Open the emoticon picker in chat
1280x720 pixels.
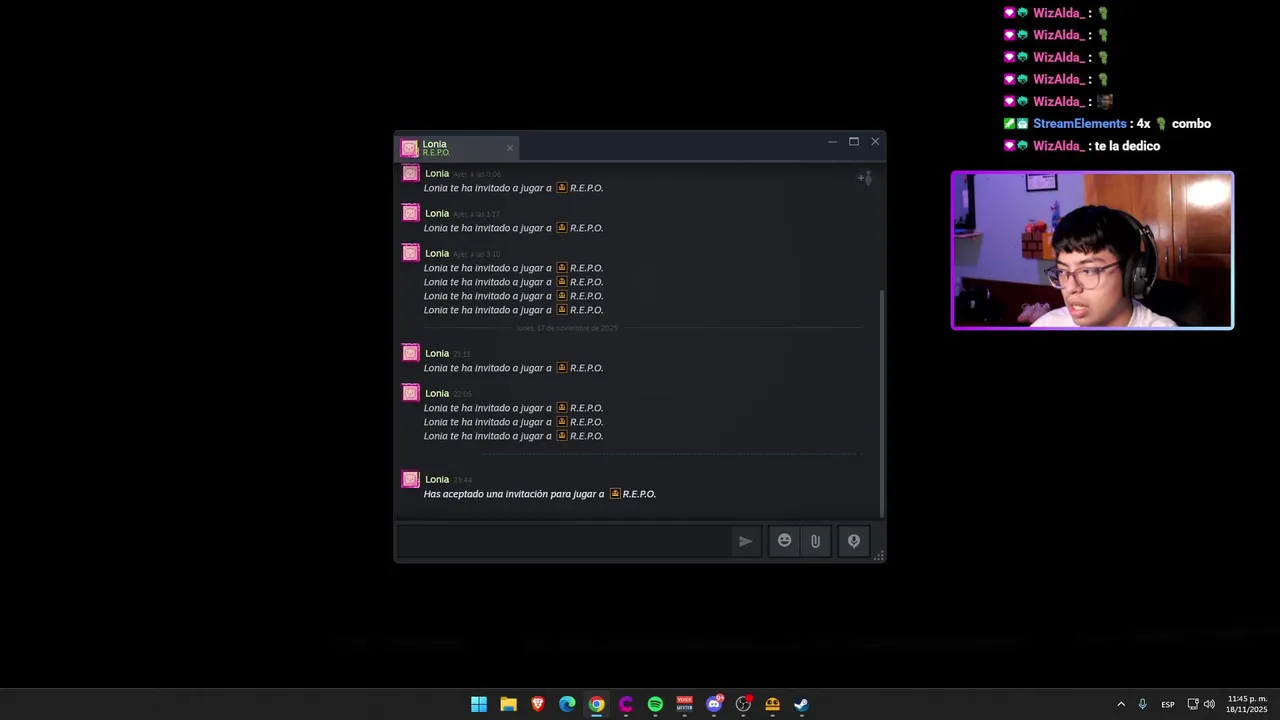(x=784, y=541)
